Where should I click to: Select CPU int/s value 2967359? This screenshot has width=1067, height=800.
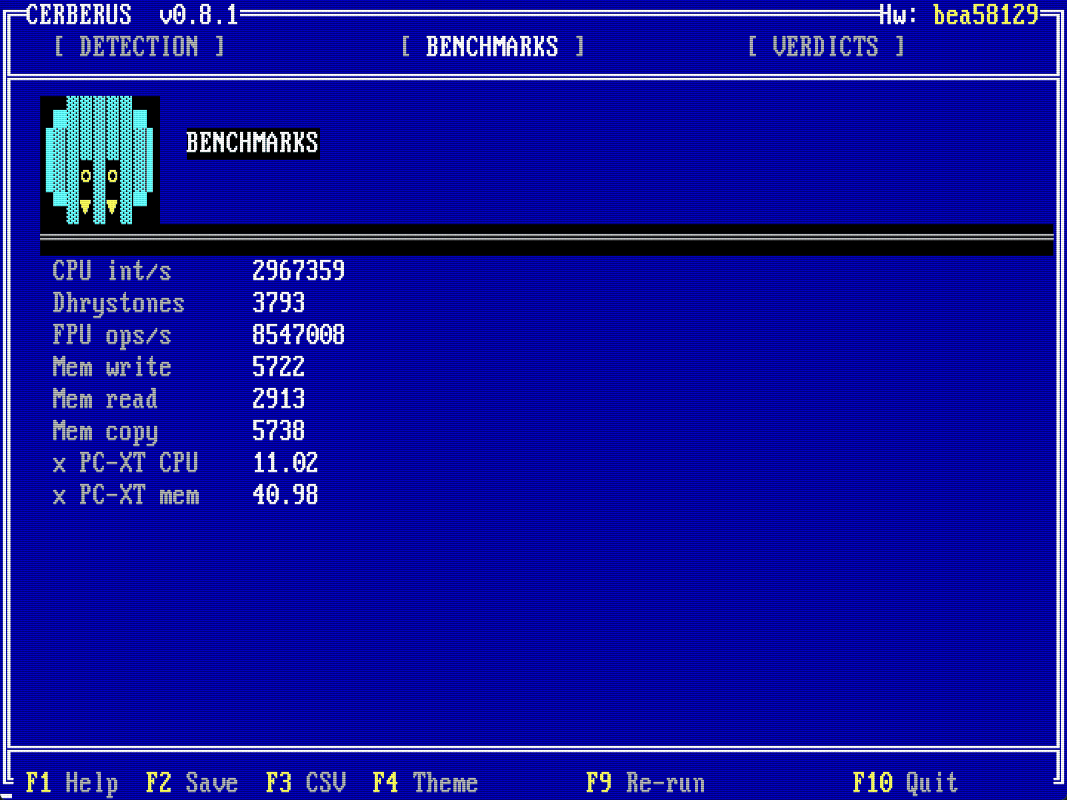(x=298, y=271)
